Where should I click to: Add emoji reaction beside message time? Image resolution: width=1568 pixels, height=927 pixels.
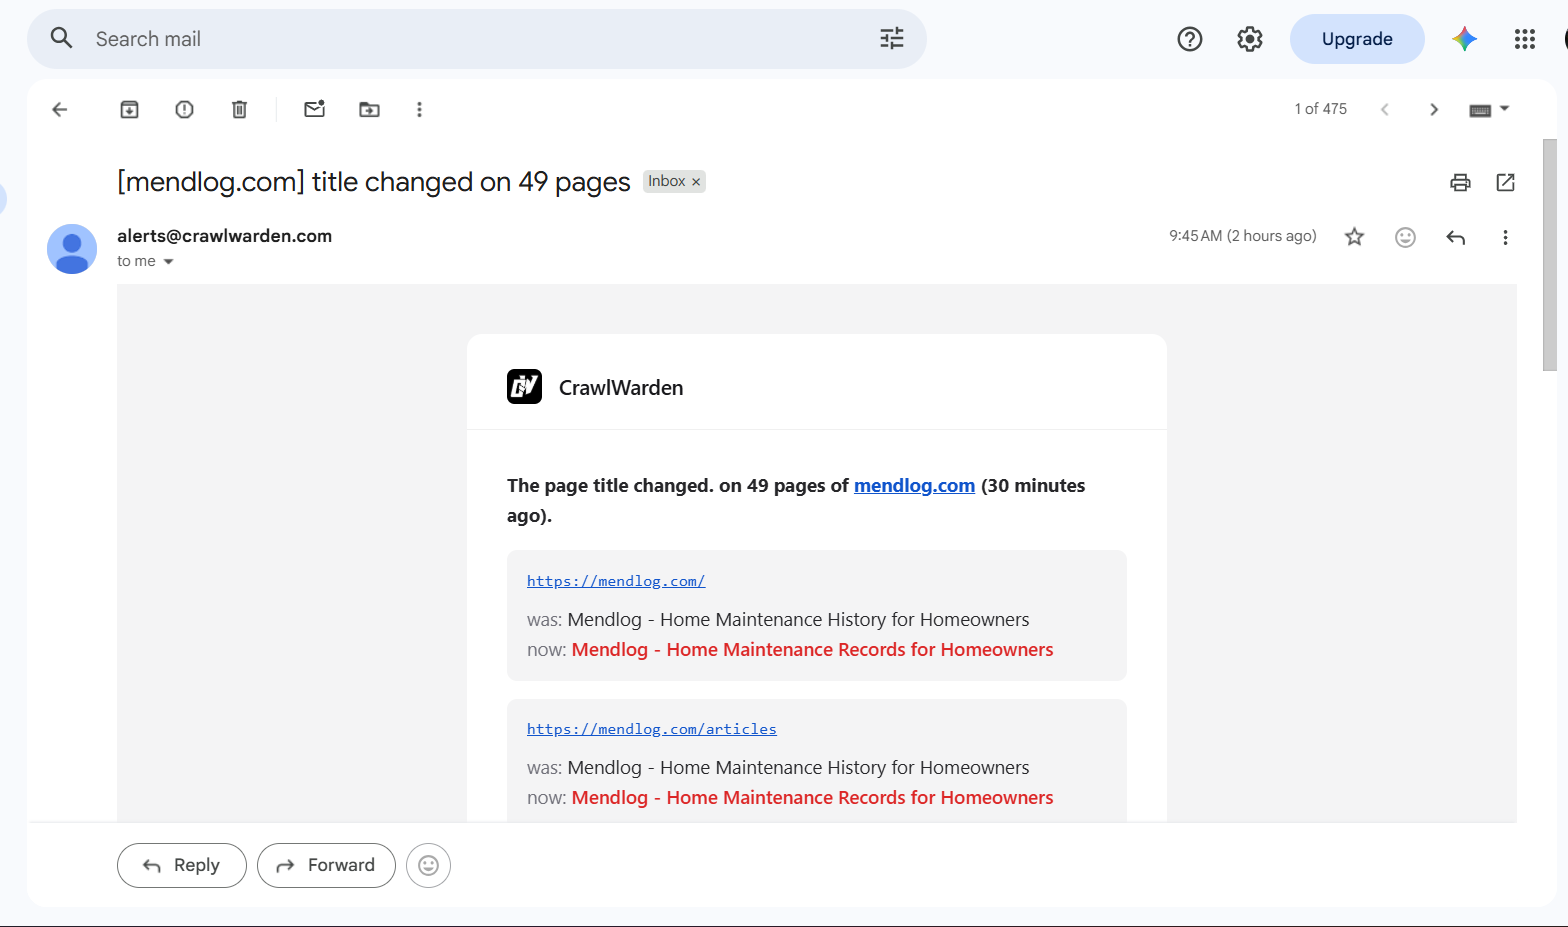pyautogui.click(x=1405, y=237)
